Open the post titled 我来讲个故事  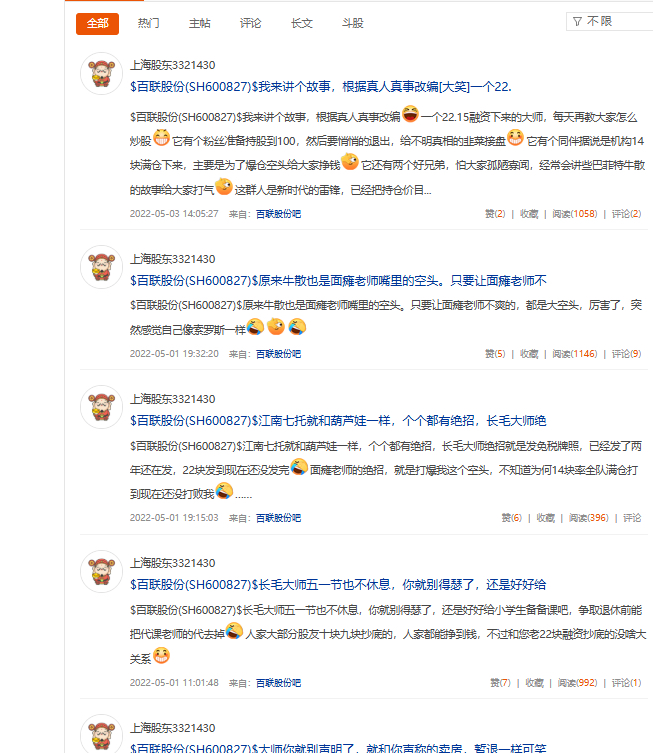pyautogui.click(x=321, y=86)
